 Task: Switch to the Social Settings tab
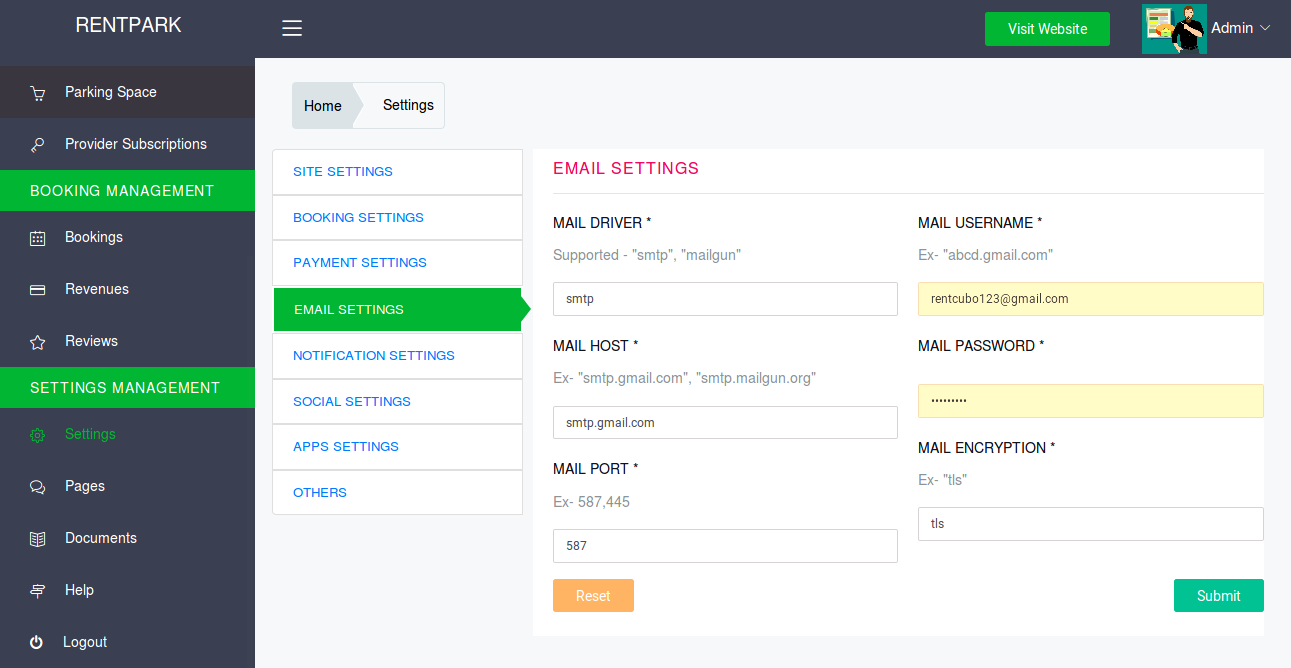pyautogui.click(x=397, y=401)
